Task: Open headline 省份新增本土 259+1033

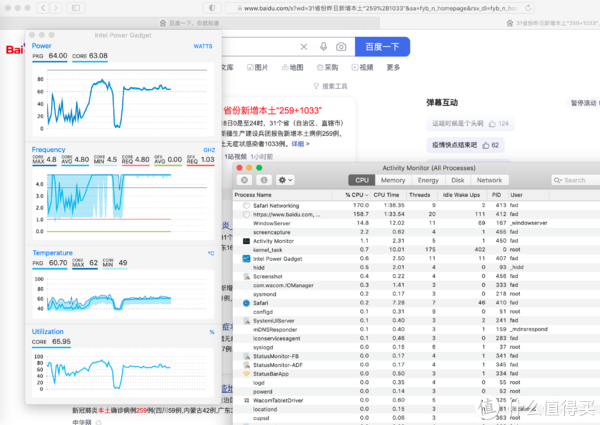Action: [x=273, y=111]
